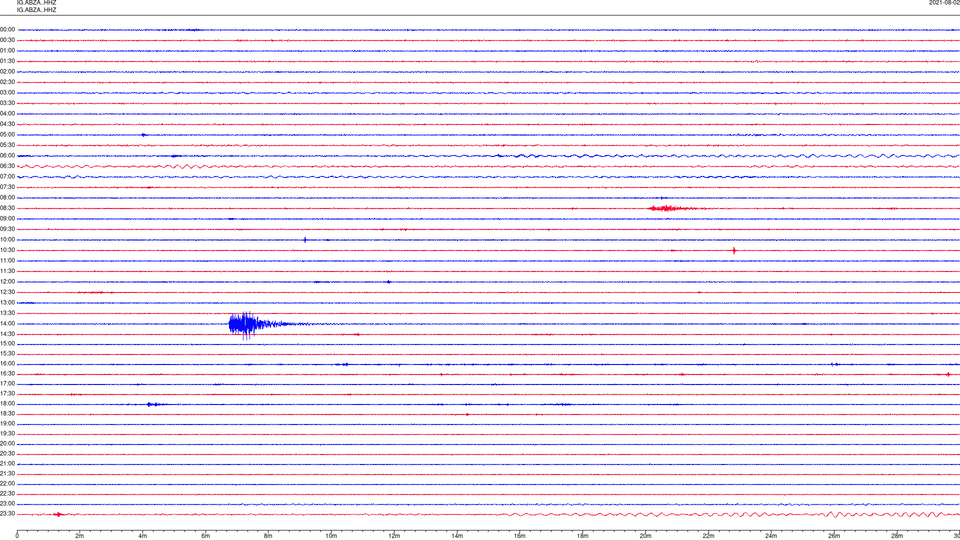Click the '12m' axis tick label

394,536
